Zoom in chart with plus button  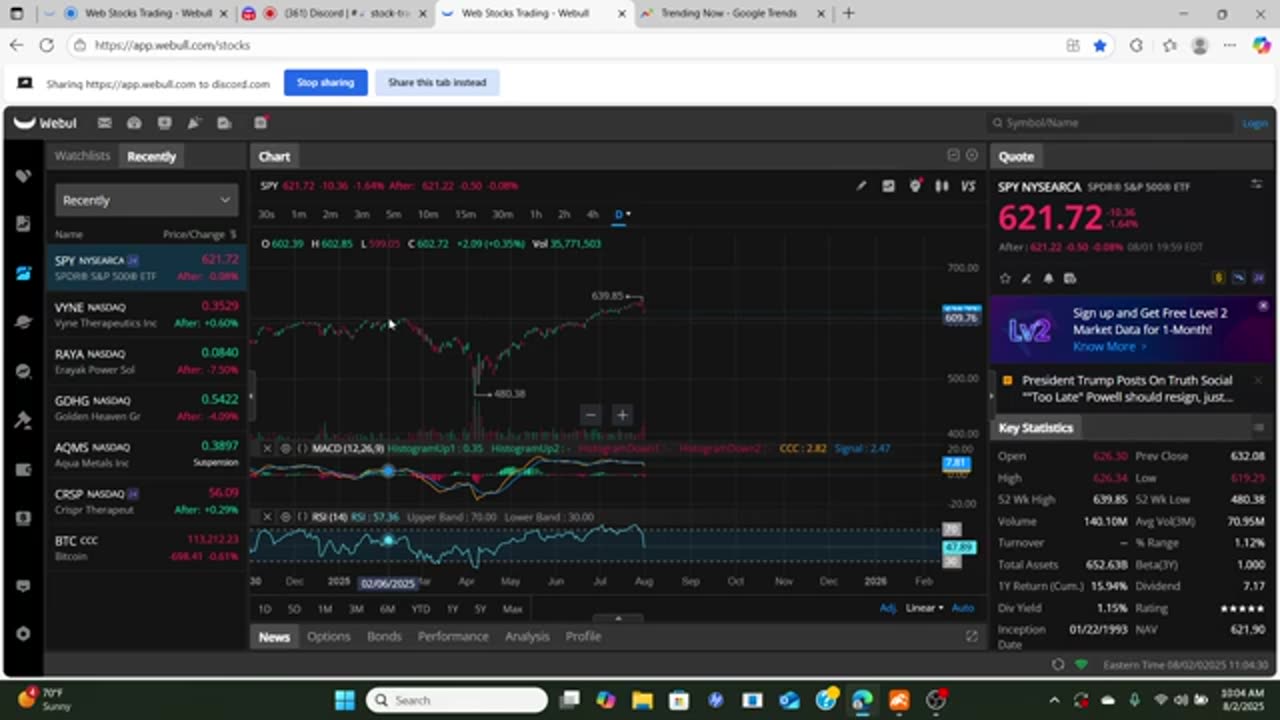click(621, 414)
